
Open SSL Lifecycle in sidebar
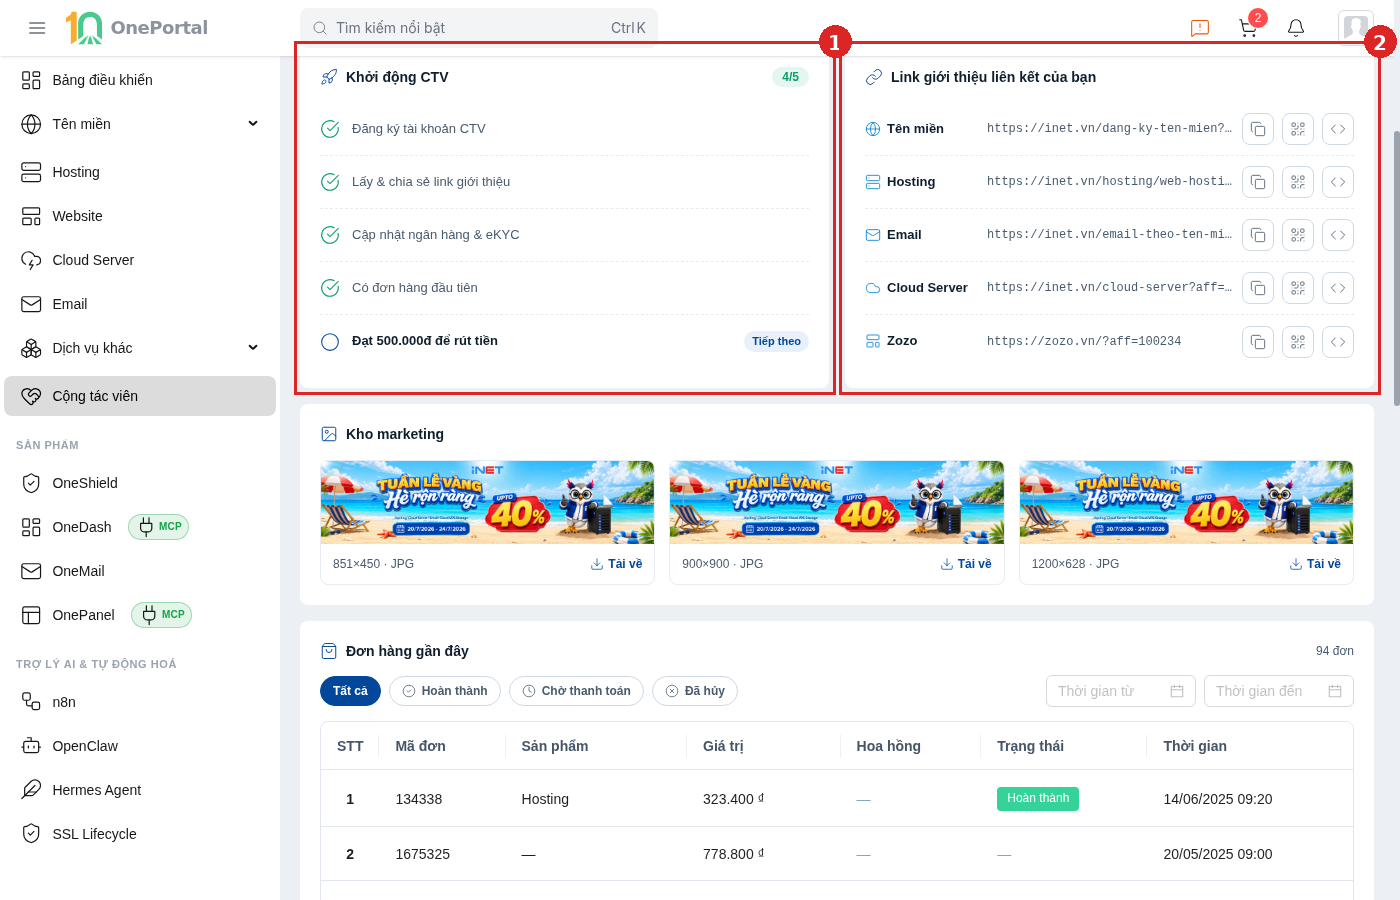(x=140, y=834)
